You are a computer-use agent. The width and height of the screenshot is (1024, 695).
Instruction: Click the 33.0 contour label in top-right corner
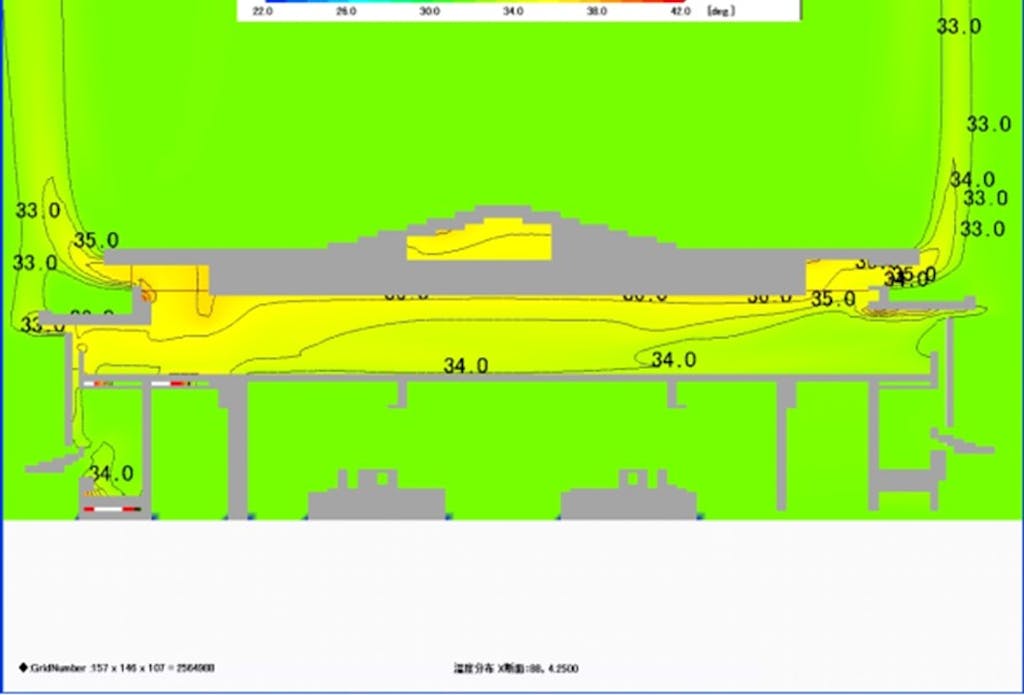[958, 27]
